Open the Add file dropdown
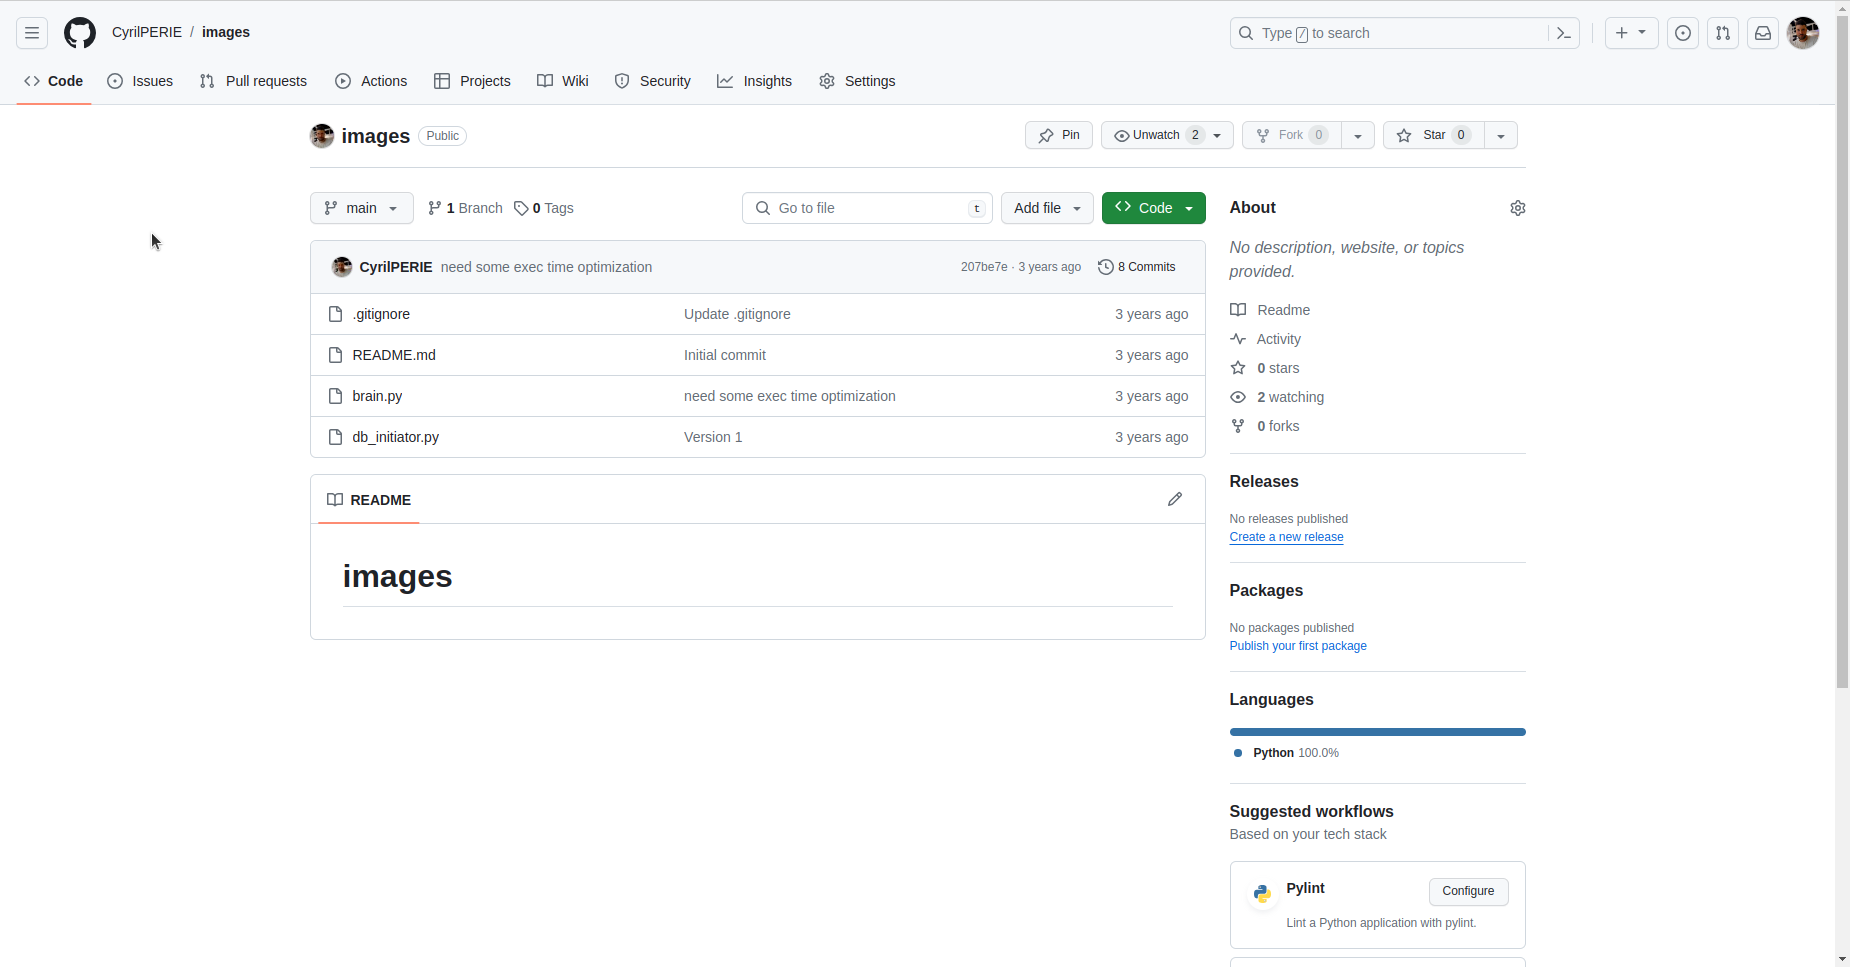The image size is (1850, 967). coord(1046,208)
